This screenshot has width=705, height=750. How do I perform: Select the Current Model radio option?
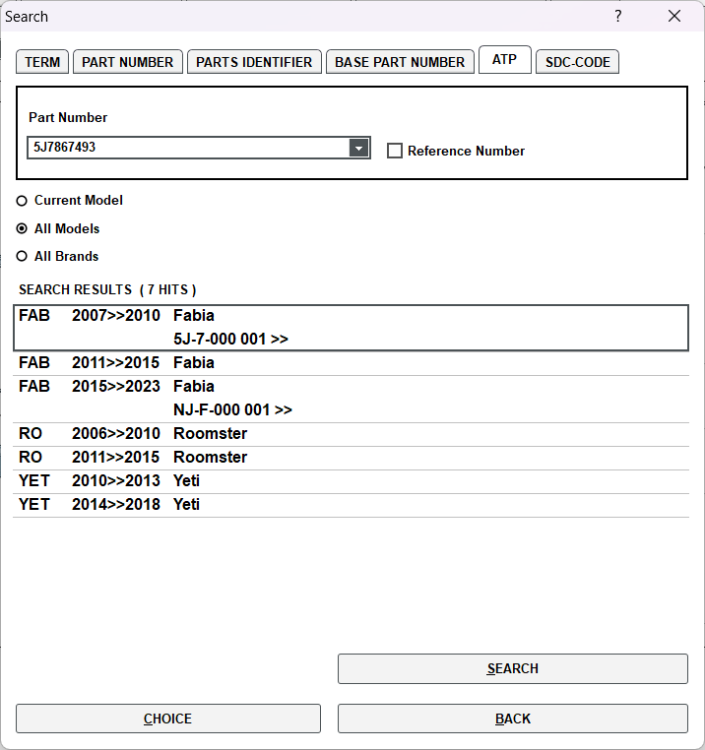[22, 201]
